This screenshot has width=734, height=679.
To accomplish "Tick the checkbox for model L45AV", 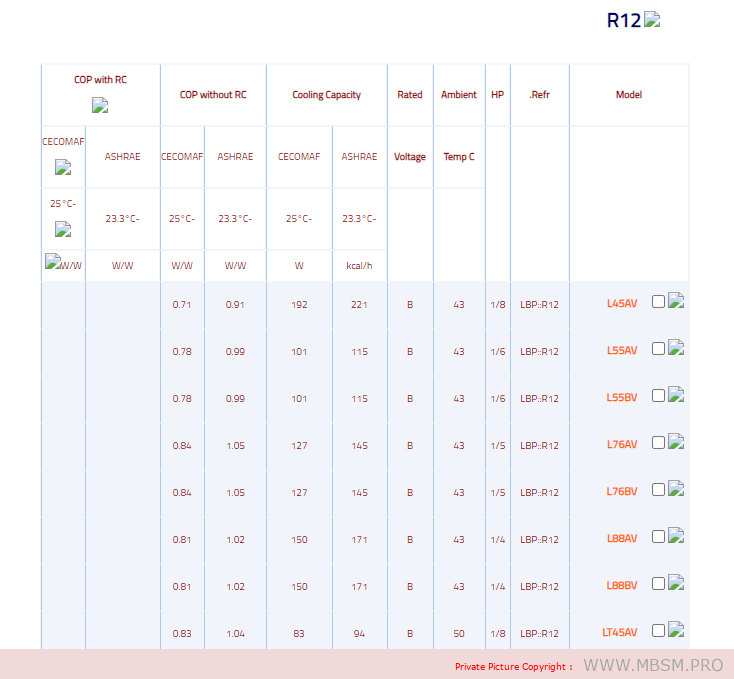I will (x=658, y=302).
